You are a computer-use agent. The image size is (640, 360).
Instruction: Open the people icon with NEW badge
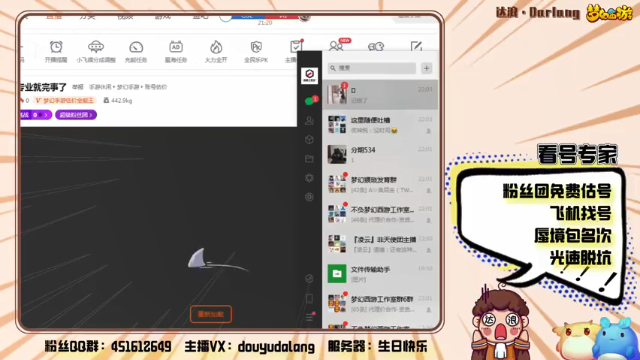click(x=336, y=46)
